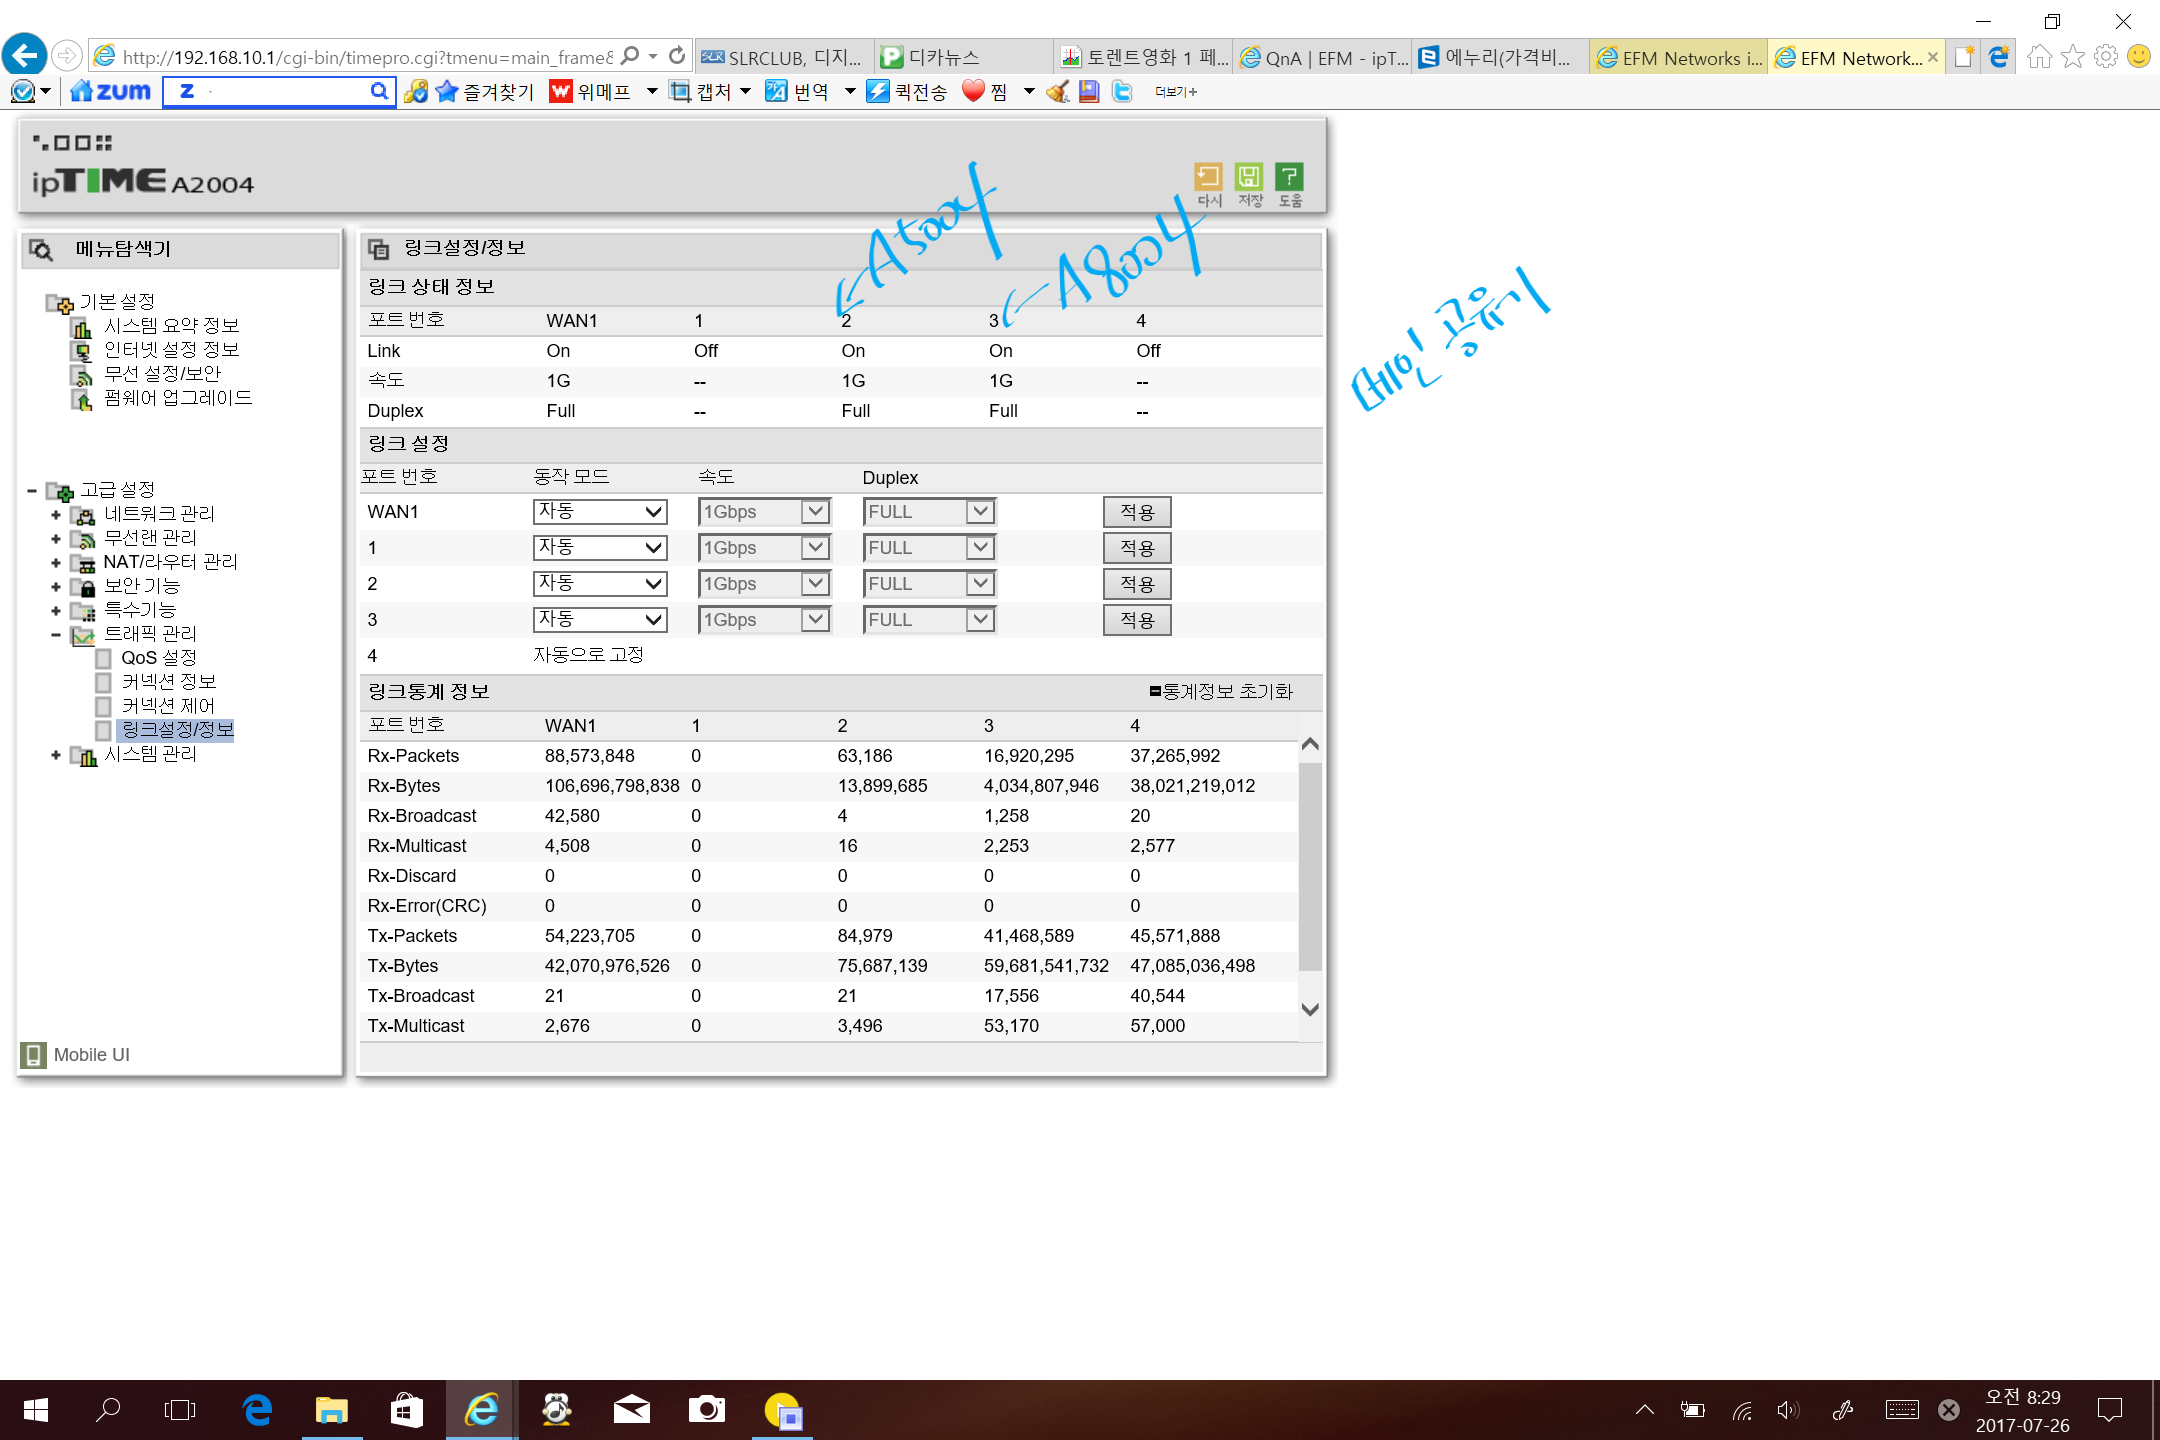Click 통계정보 초기화 link
2160x1440 pixels.
click(x=1221, y=692)
